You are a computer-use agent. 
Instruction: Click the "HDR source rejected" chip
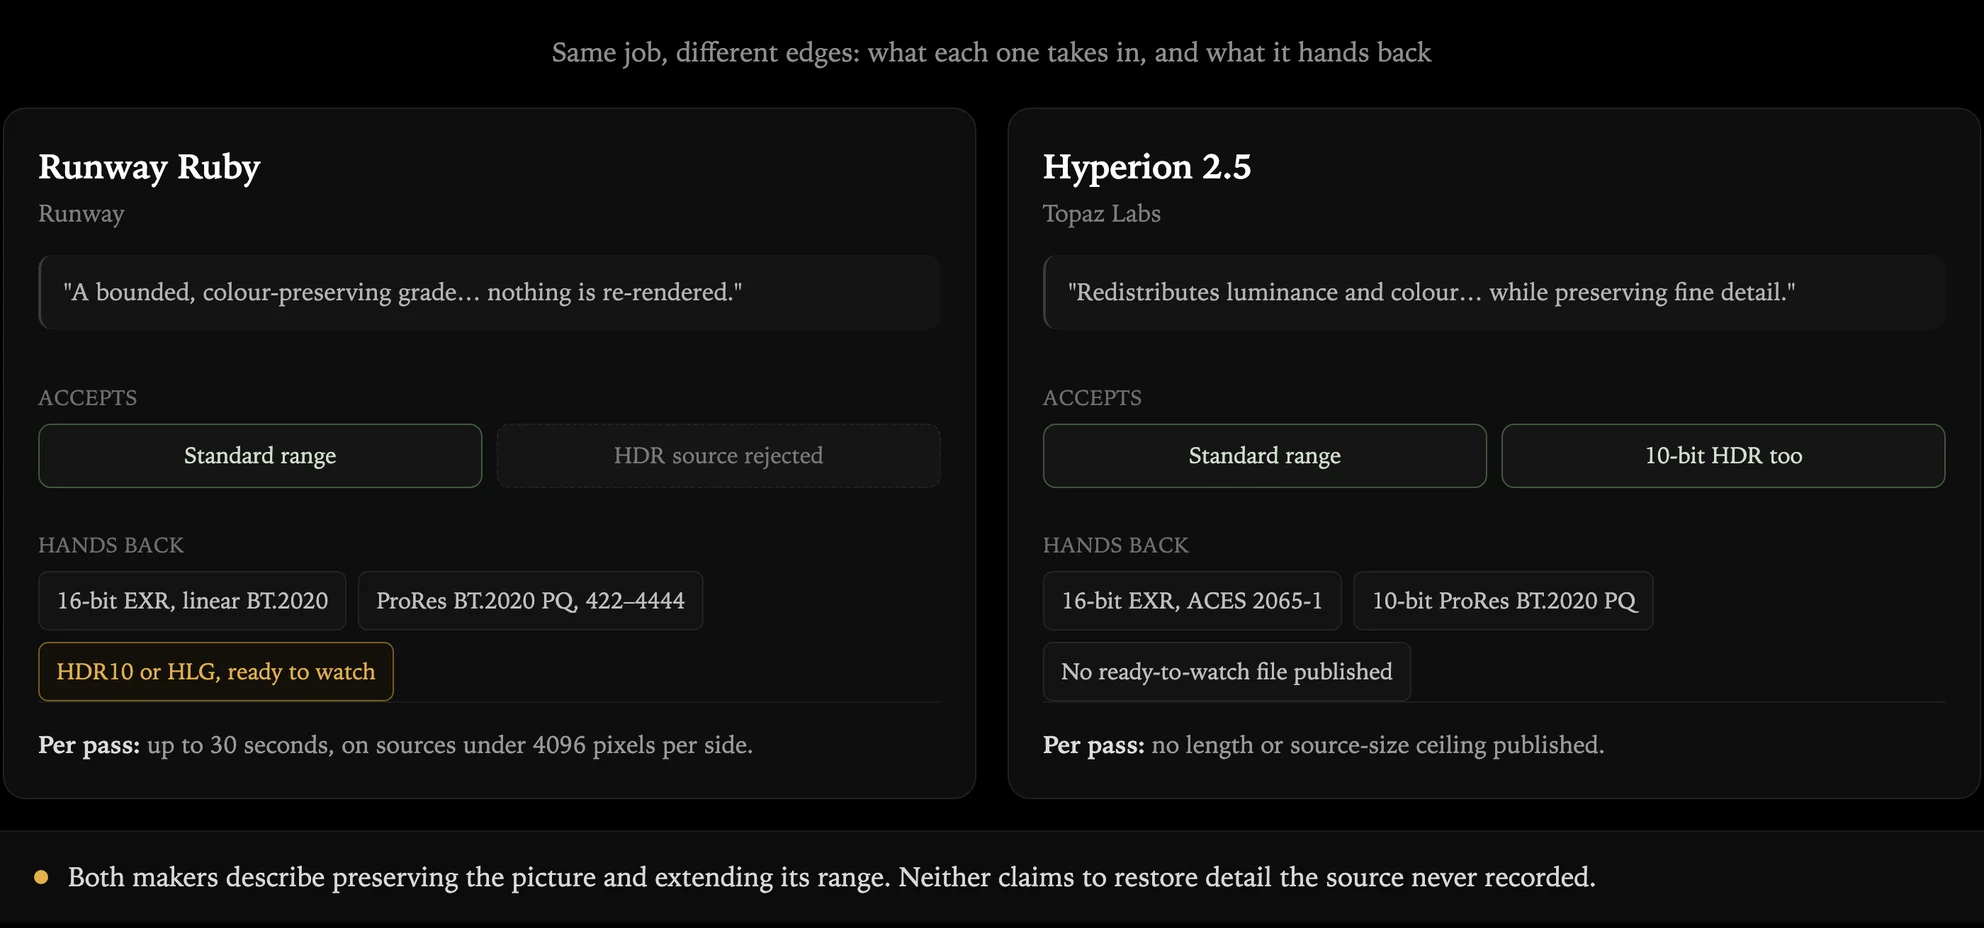[x=718, y=456]
